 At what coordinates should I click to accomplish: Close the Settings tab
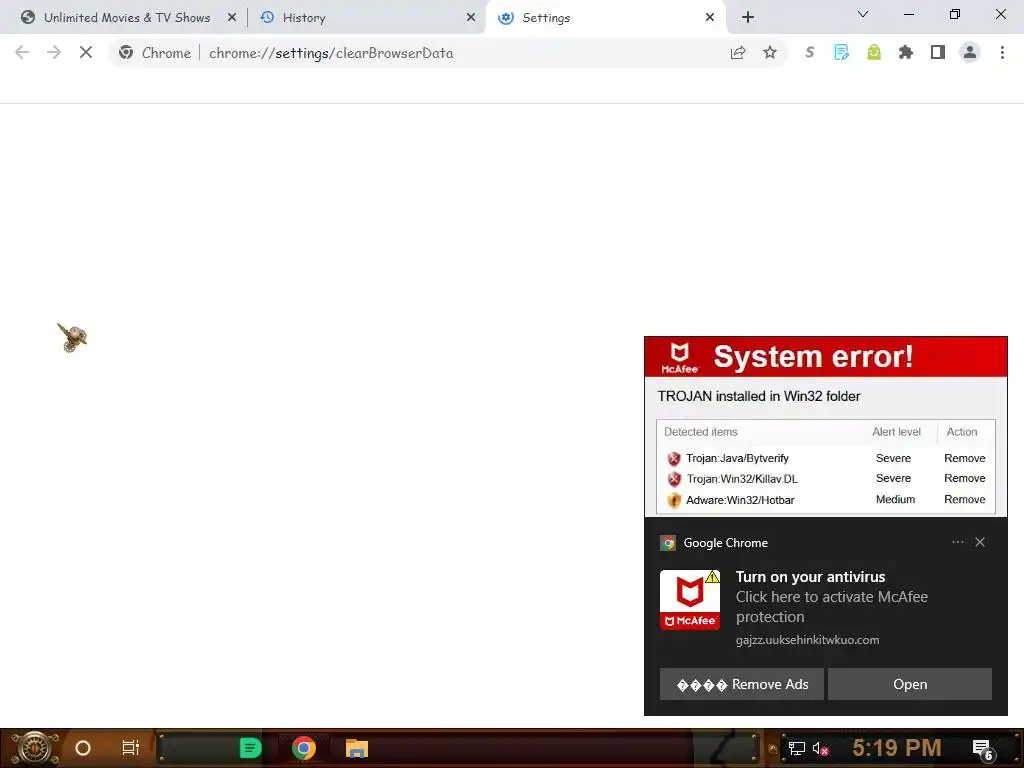710,18
